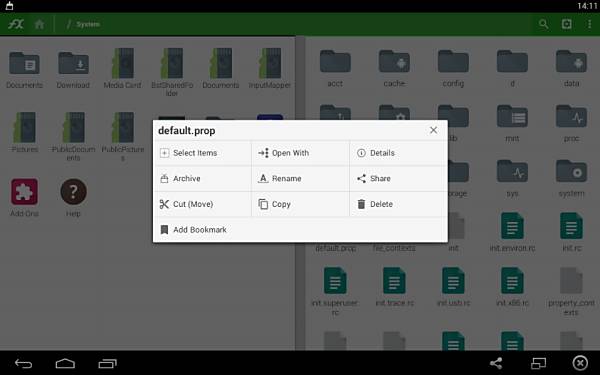
Task: Choose Select Items in default.prop menu
Action: point(202,153)
